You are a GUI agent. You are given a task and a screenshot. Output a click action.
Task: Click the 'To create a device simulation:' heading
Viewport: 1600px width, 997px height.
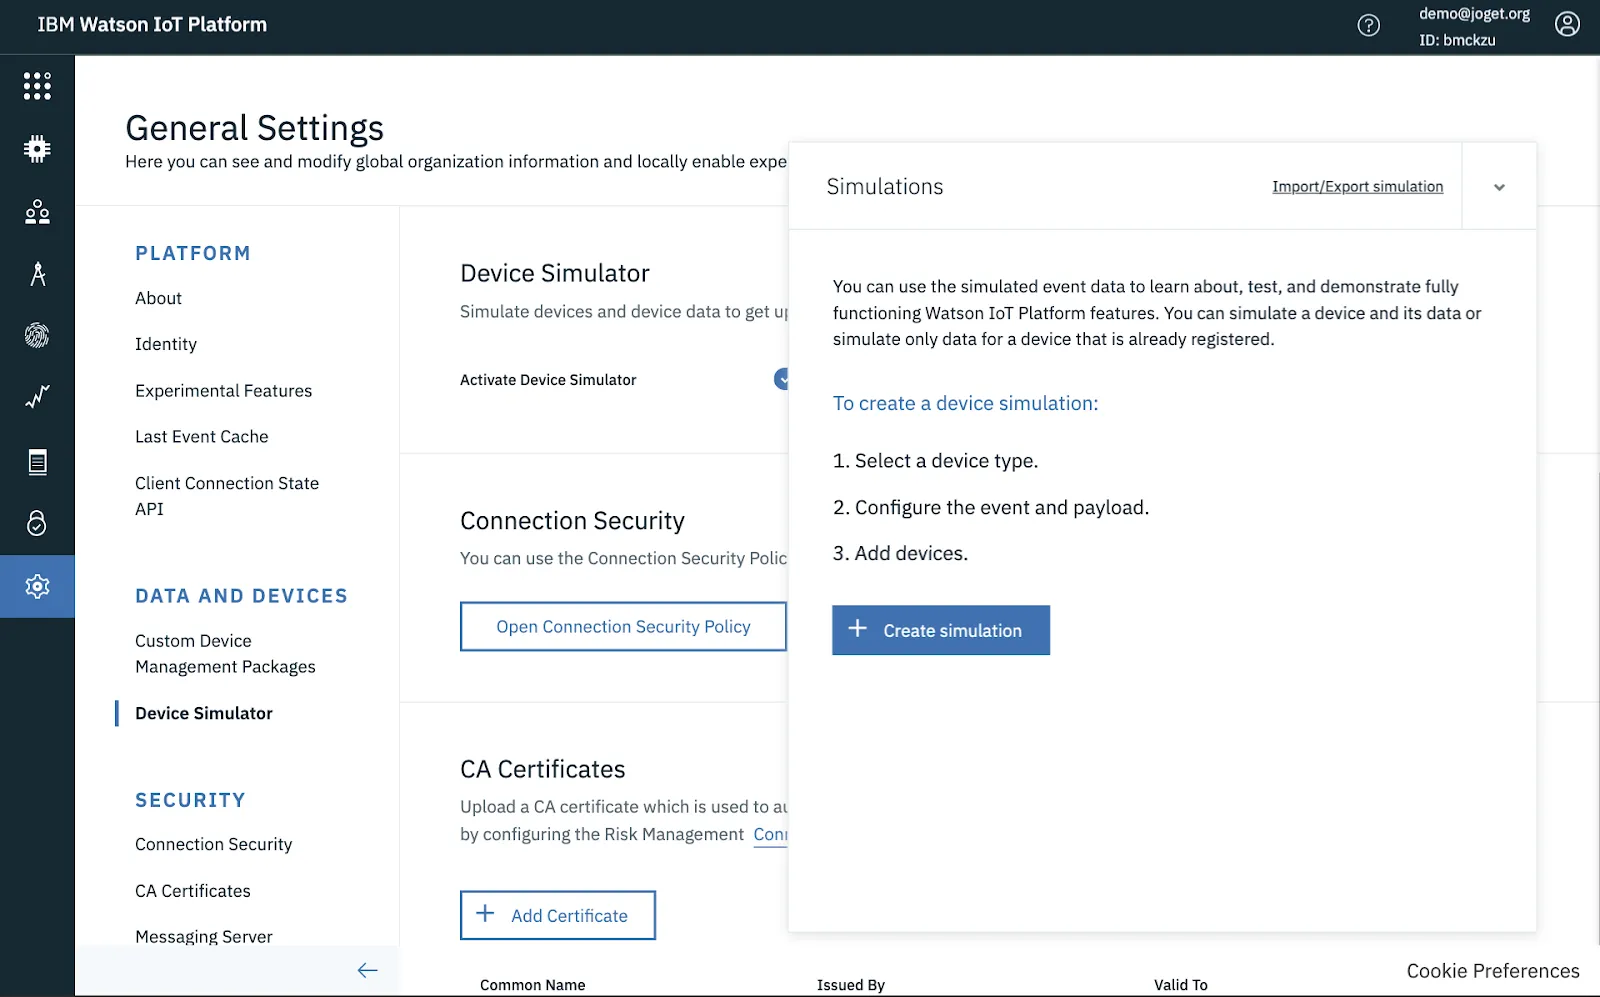coord(965,403)
